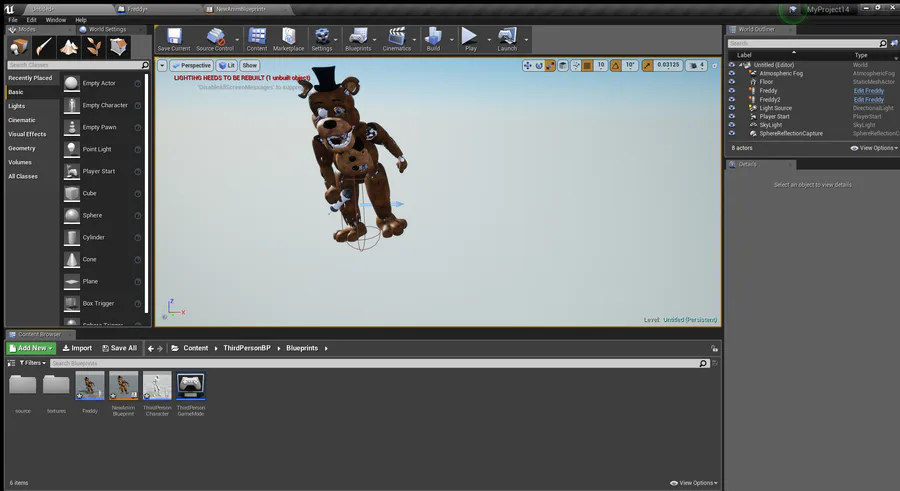The image size is (900, 491).
Task: Open the Perspective view dropdown
Action: pyautogui.click(x=192, y=65)
